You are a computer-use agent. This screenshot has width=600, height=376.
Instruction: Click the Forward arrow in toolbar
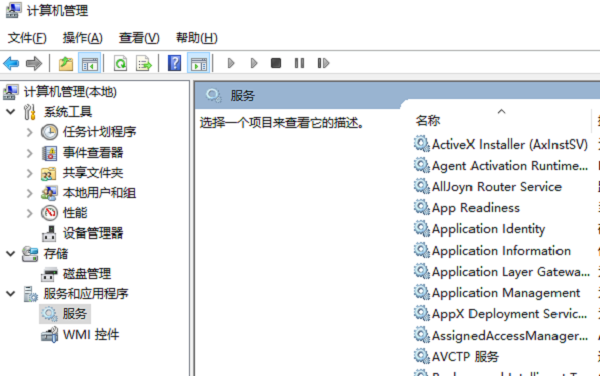pyautogui.click(x=34, y=63)
